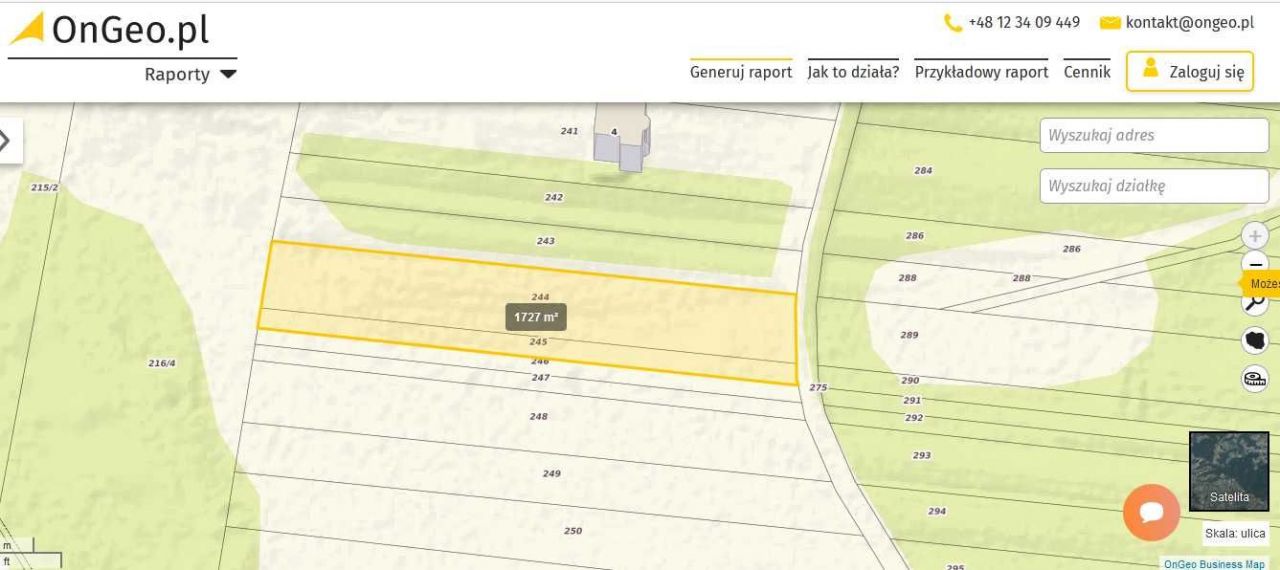This screenshot has width=1280, height=570.
Task: Select parcel 248 on the map
Action: click(x=538, y=416)
